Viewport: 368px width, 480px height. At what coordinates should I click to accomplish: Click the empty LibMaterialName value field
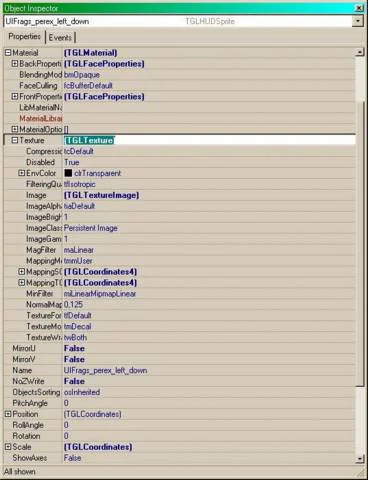click(x=209, y=107)
